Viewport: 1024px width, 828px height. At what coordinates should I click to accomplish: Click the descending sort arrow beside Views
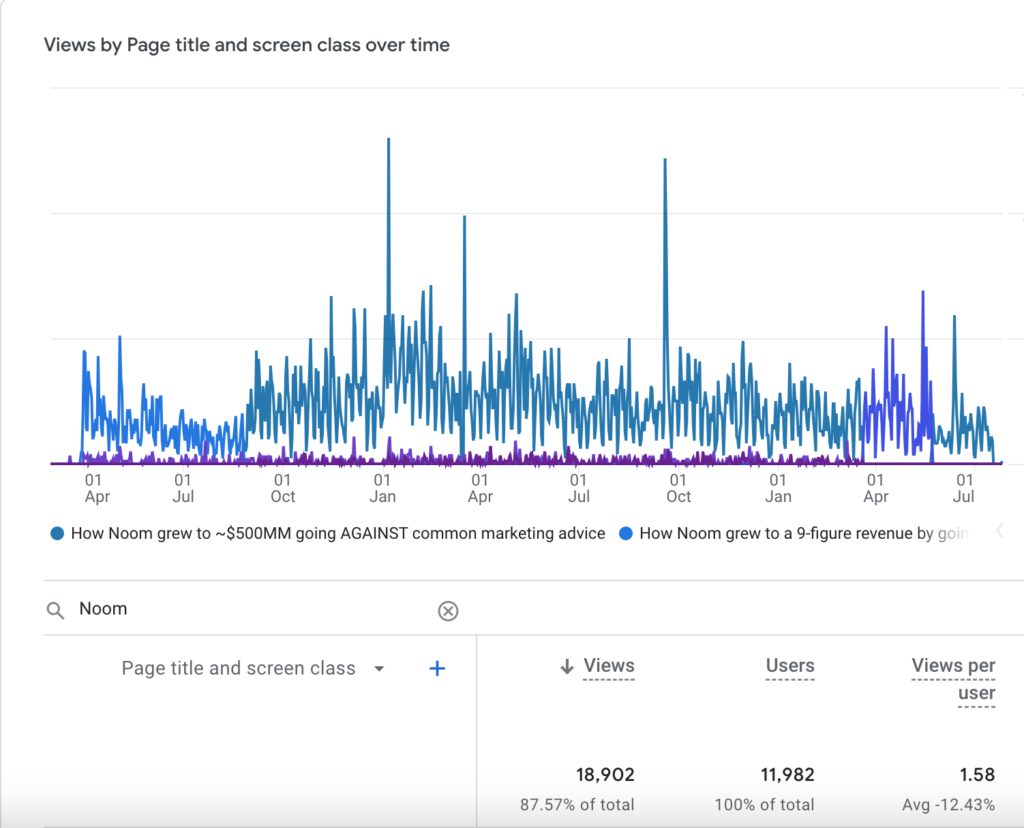point(566,665)
